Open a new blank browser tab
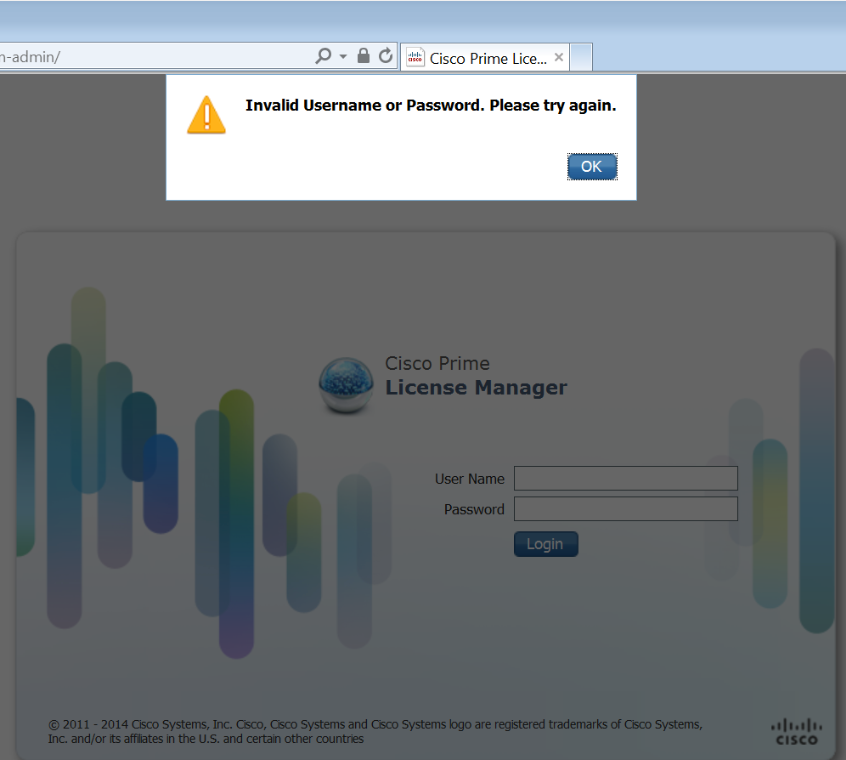846x760 pixels. (x=581, y=57)
